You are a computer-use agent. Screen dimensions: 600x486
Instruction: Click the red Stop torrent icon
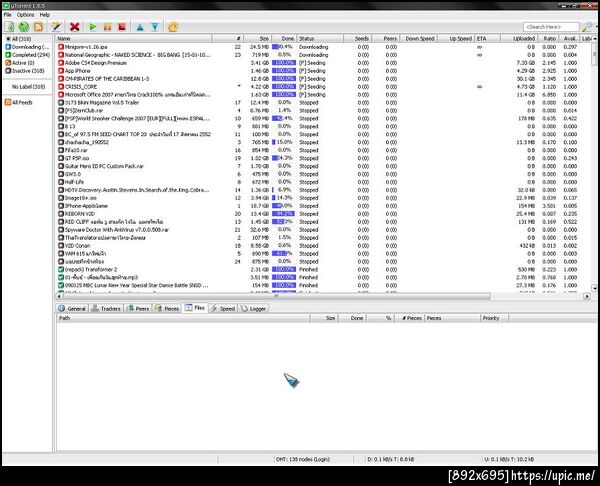[122, 27]
